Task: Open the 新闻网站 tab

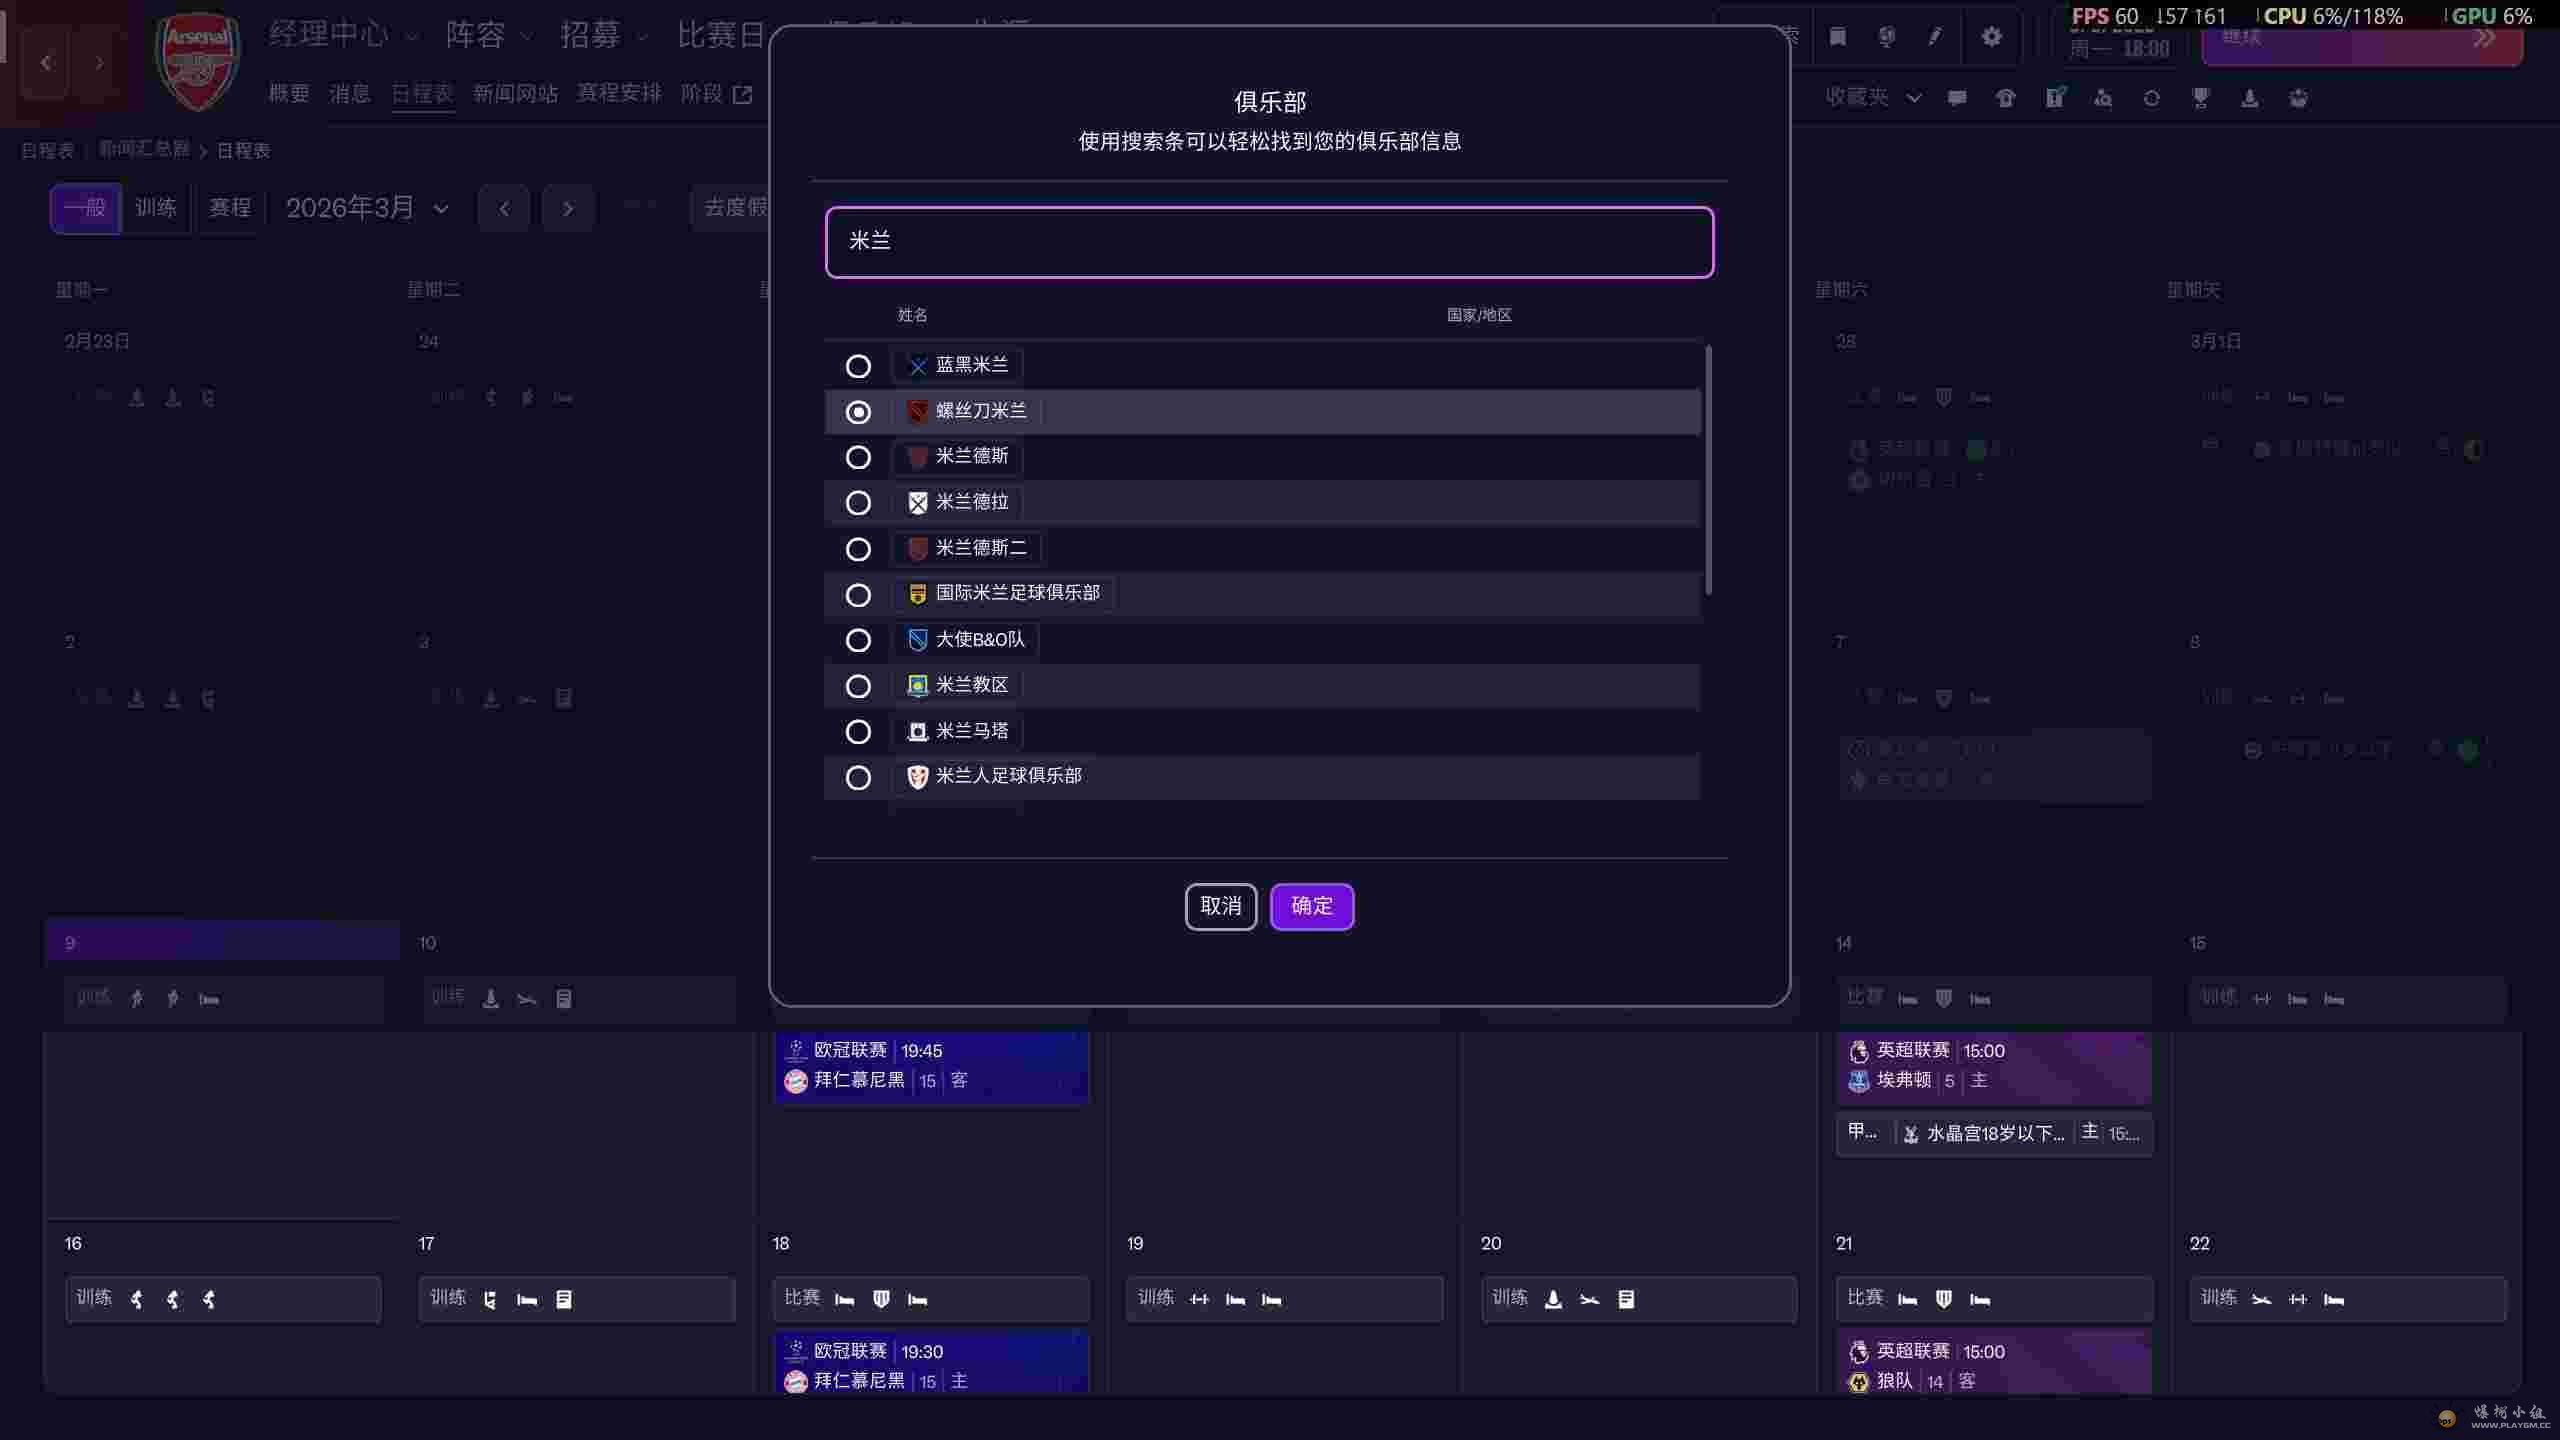Action: click(x=515, y=94)
